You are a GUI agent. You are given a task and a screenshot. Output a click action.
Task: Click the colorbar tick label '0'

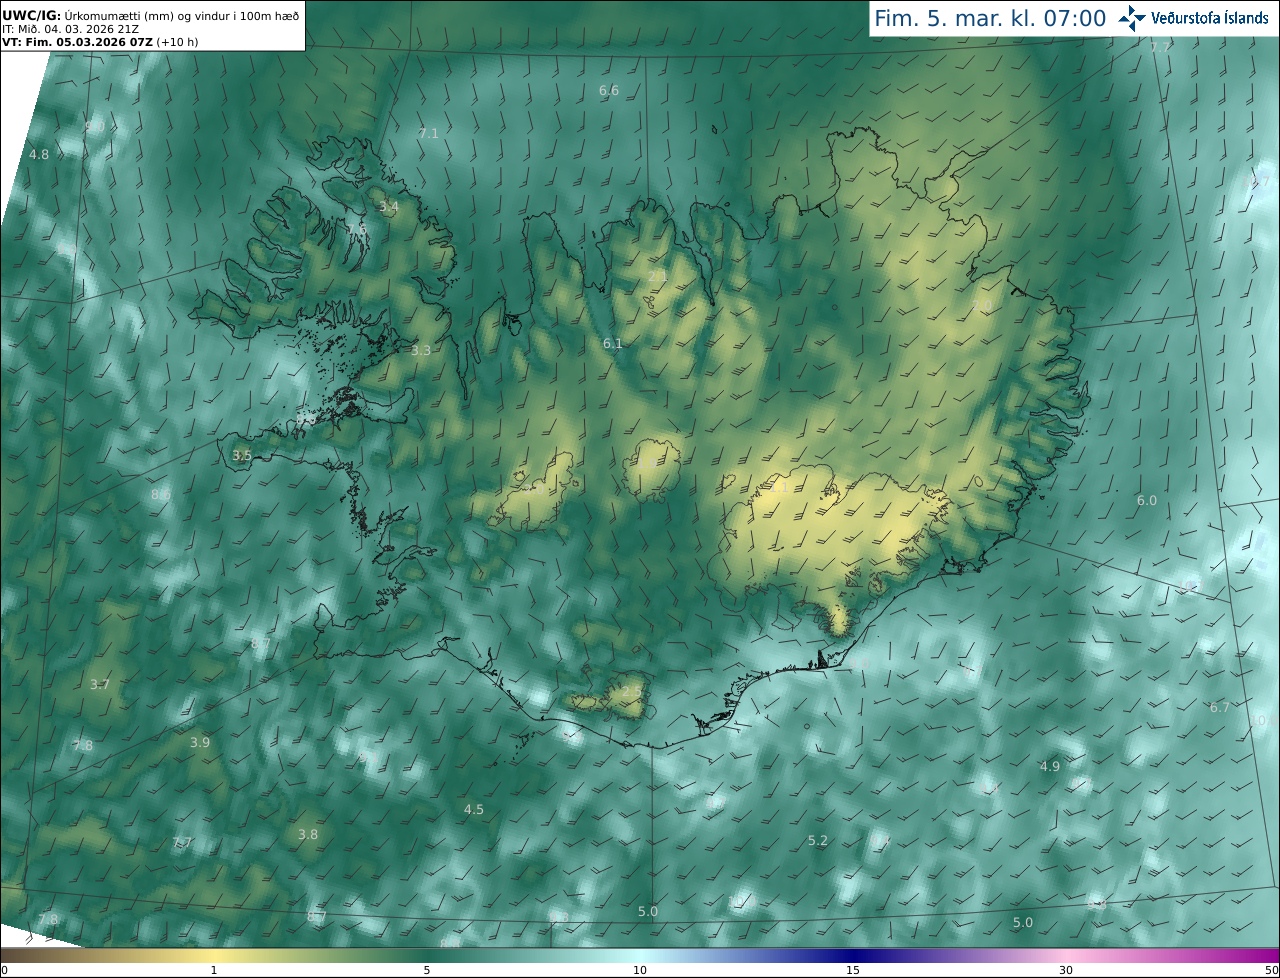pyautogui.click(x=4, y=971)
